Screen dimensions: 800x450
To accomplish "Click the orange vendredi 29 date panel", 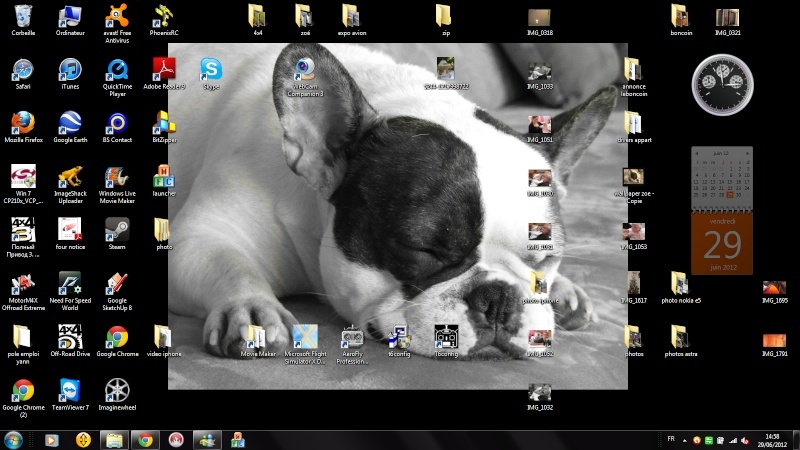I will (722, 243).
